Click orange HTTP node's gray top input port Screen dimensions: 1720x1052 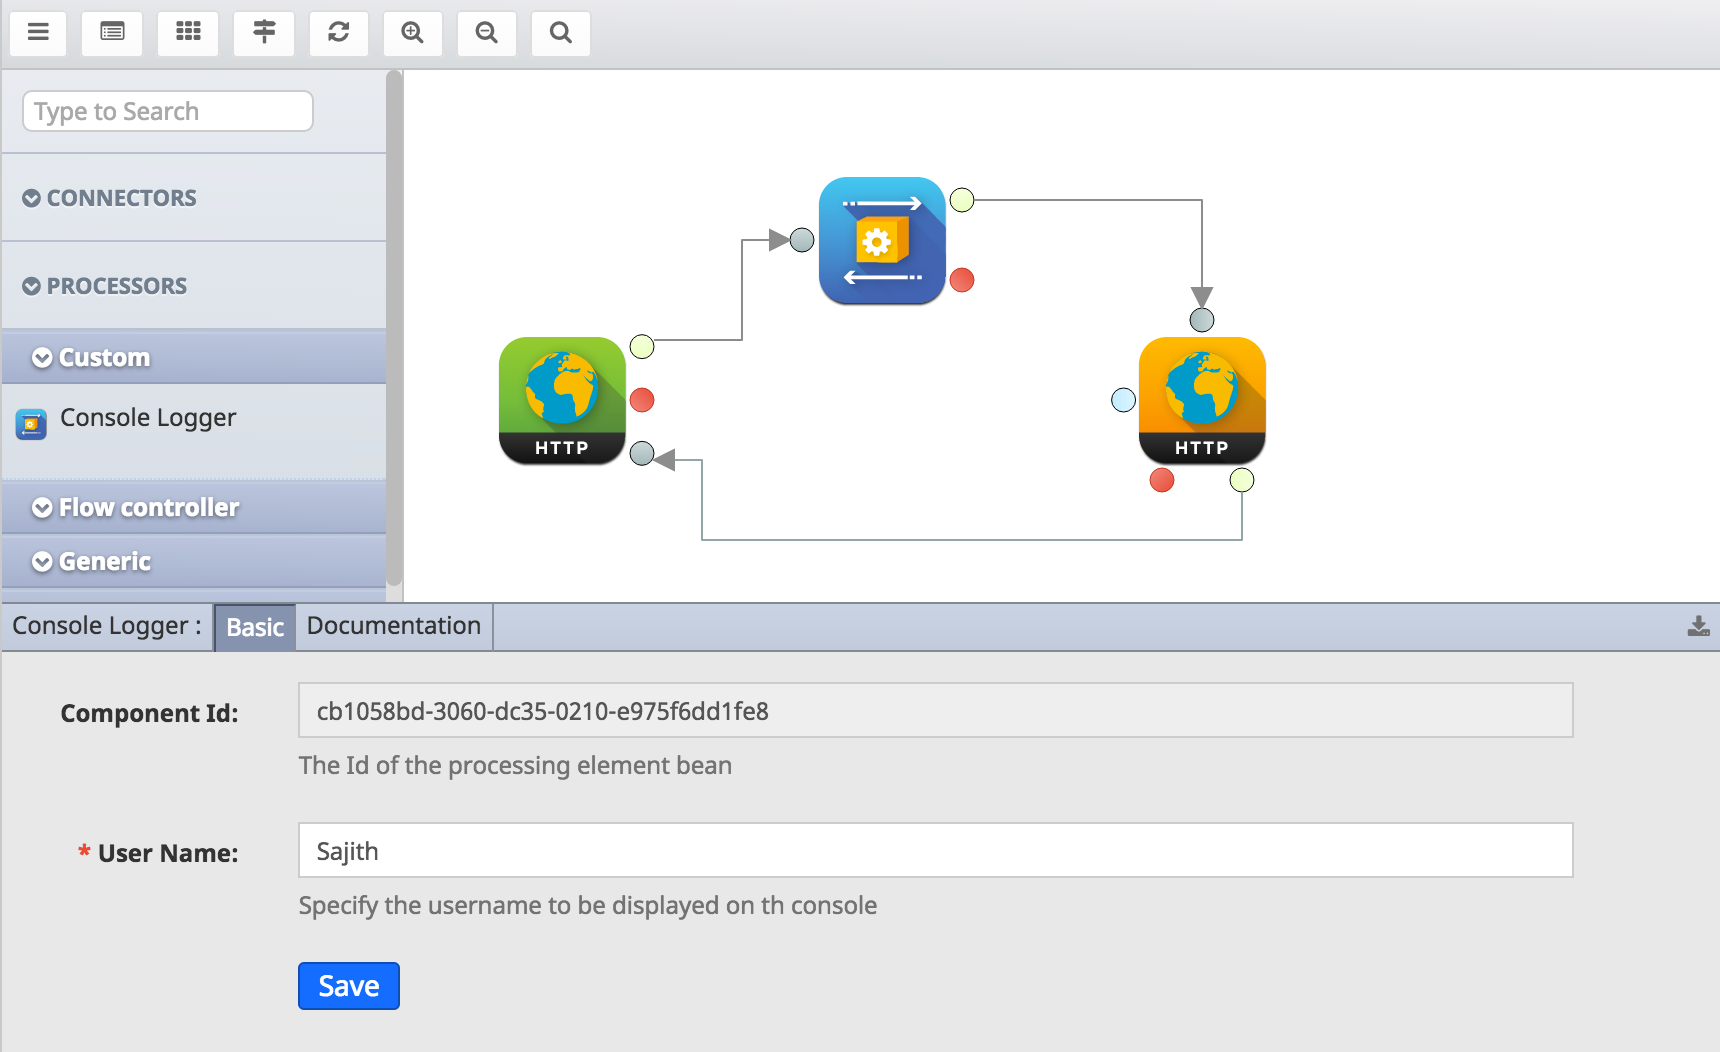(x=1202, y=320)
